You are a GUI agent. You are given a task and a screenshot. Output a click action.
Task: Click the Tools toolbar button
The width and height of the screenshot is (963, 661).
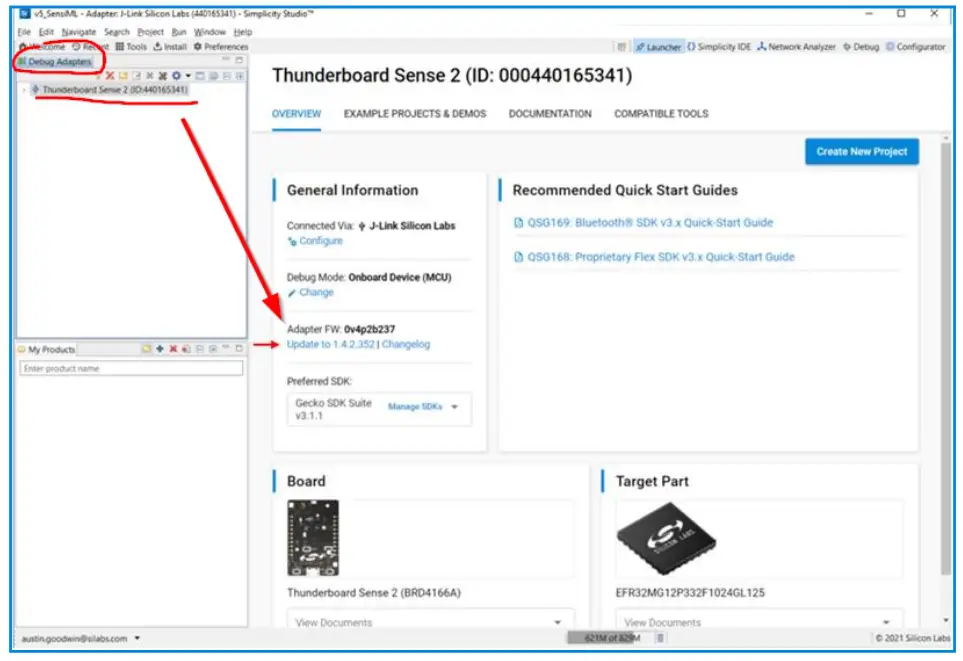(131, 47)
